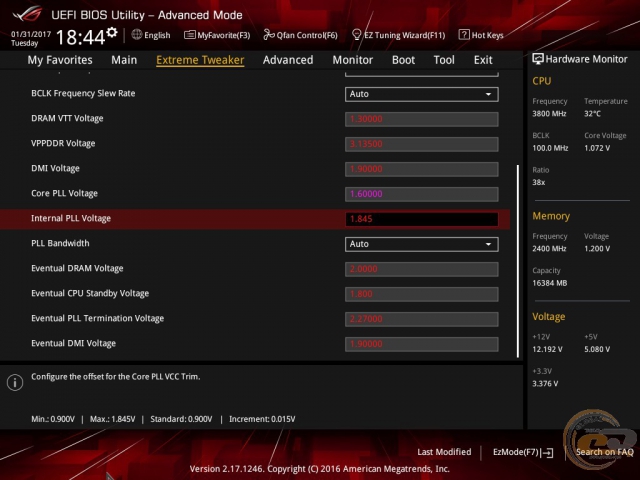Click the DMI Voltage 1.90000 field
The width and height of the screenshot is (640, 480).
point(422,169)
